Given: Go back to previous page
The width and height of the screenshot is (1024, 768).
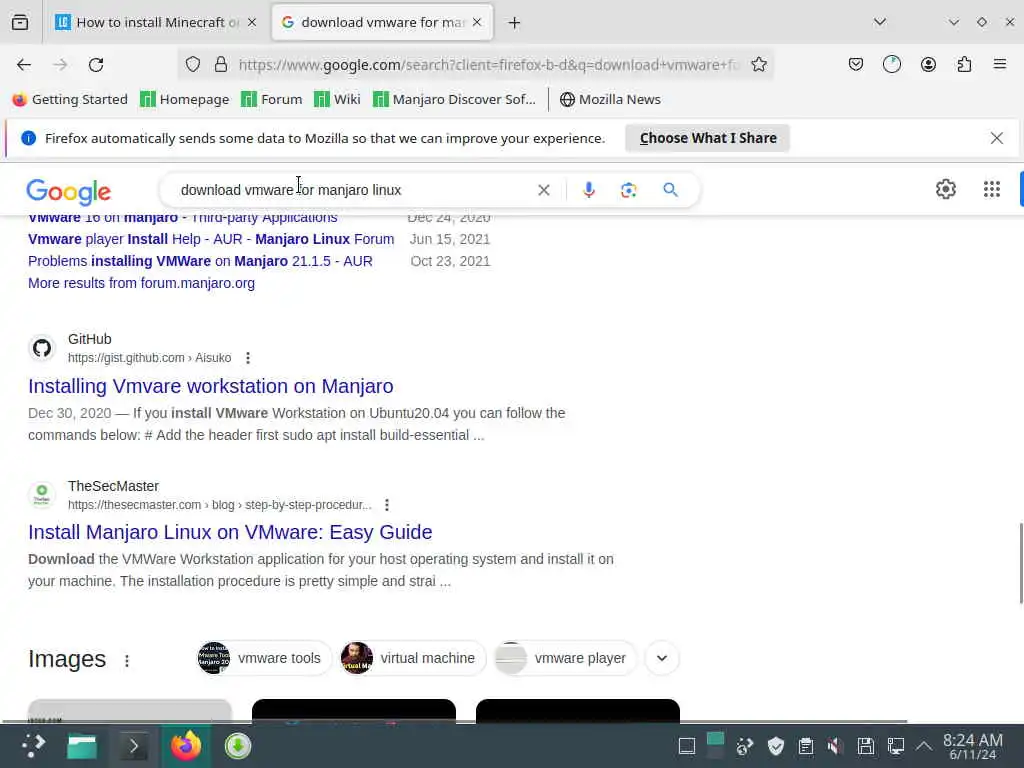Looking at the screenshot, I should (x=24, y=65).
